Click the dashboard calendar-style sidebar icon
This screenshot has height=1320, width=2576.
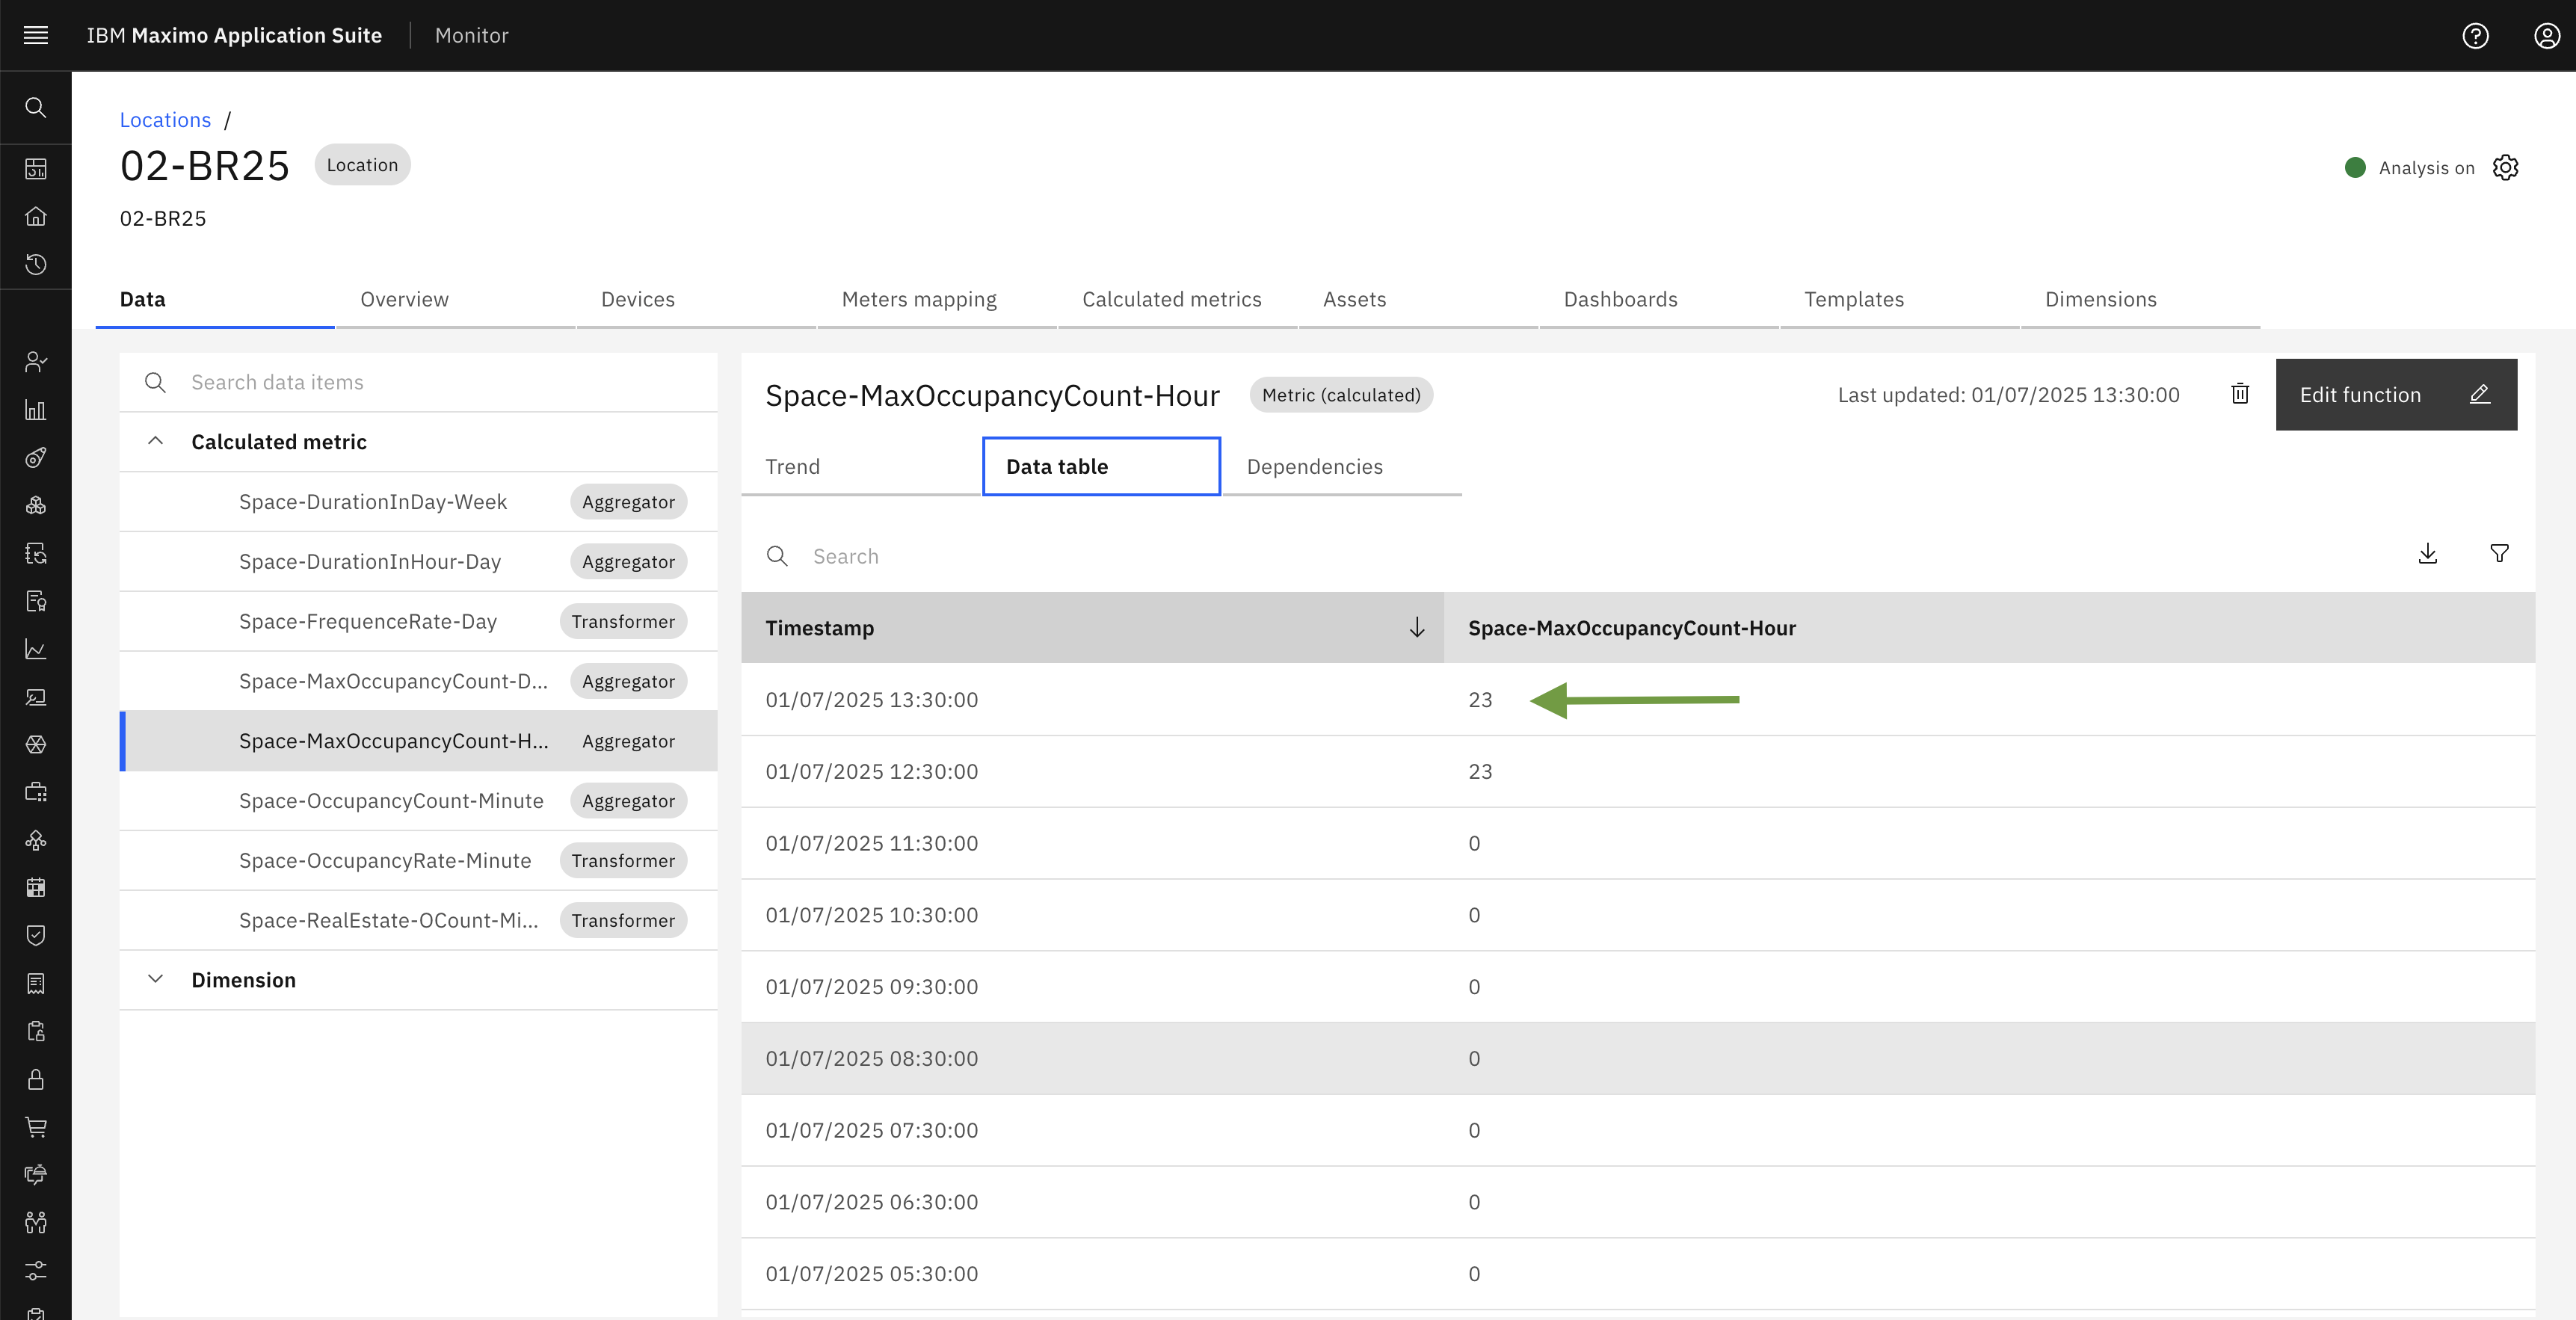coord(36,168)
